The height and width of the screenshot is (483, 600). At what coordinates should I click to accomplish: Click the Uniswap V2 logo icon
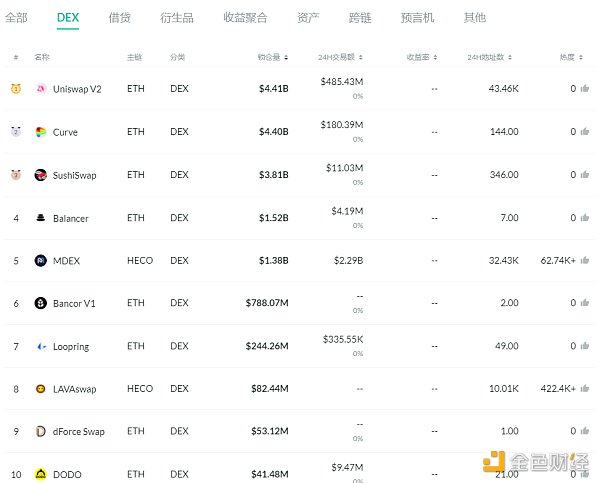click(x=41, y=89)
